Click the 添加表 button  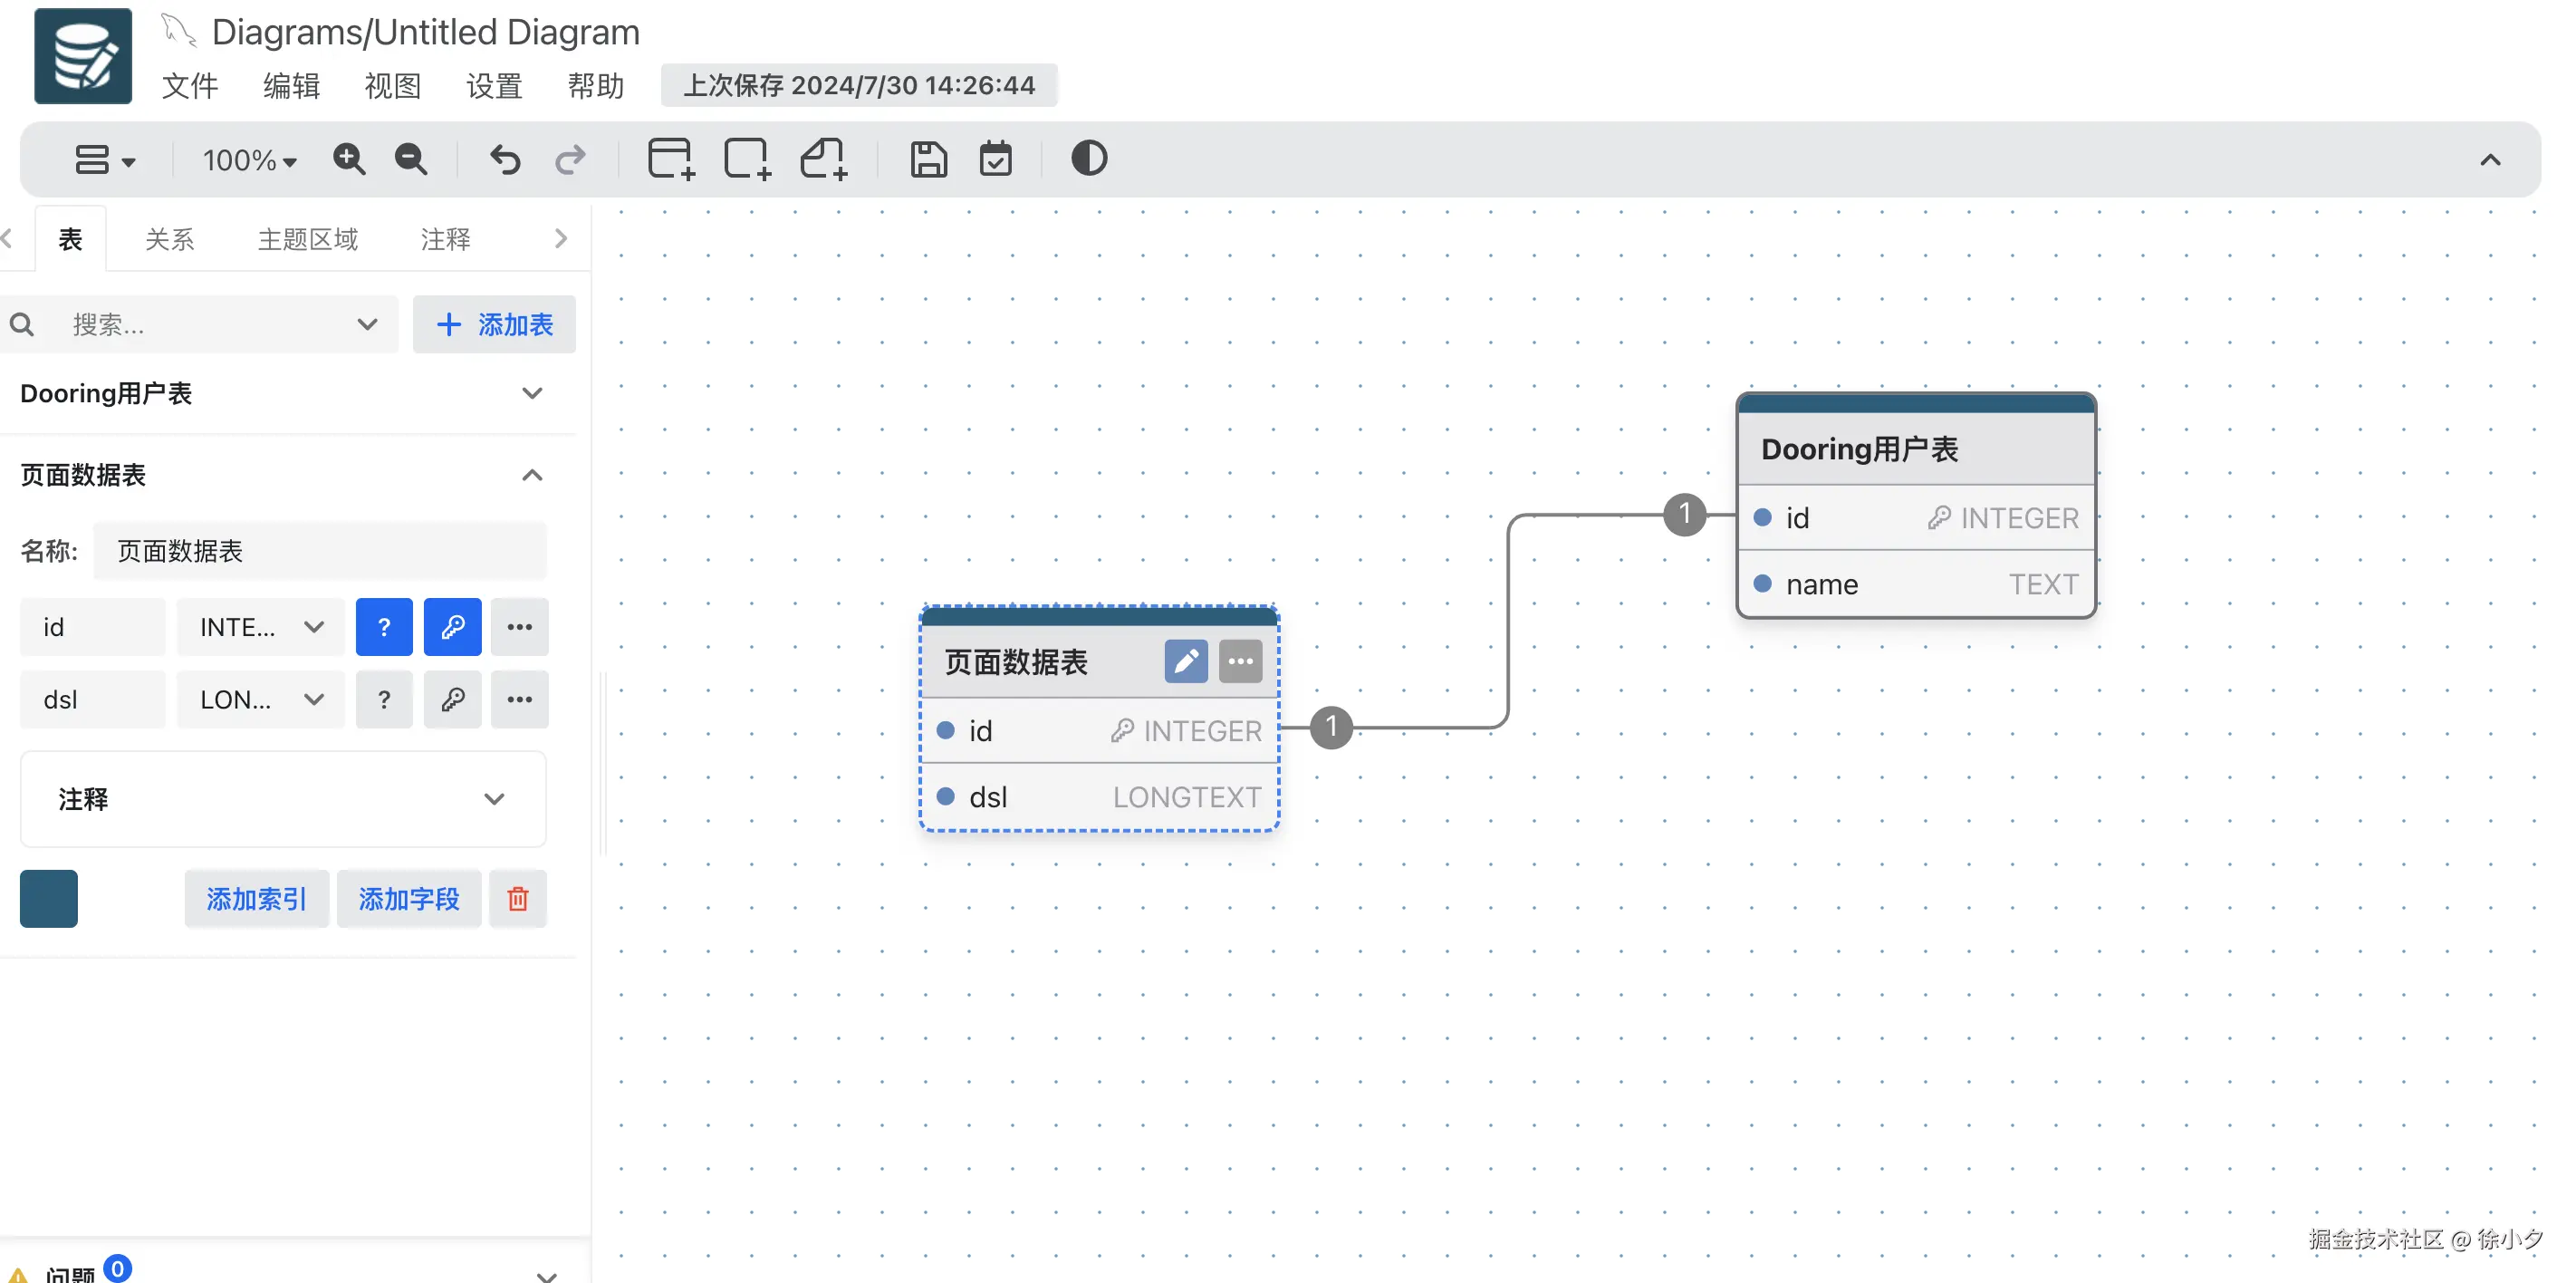coord(495,324)
